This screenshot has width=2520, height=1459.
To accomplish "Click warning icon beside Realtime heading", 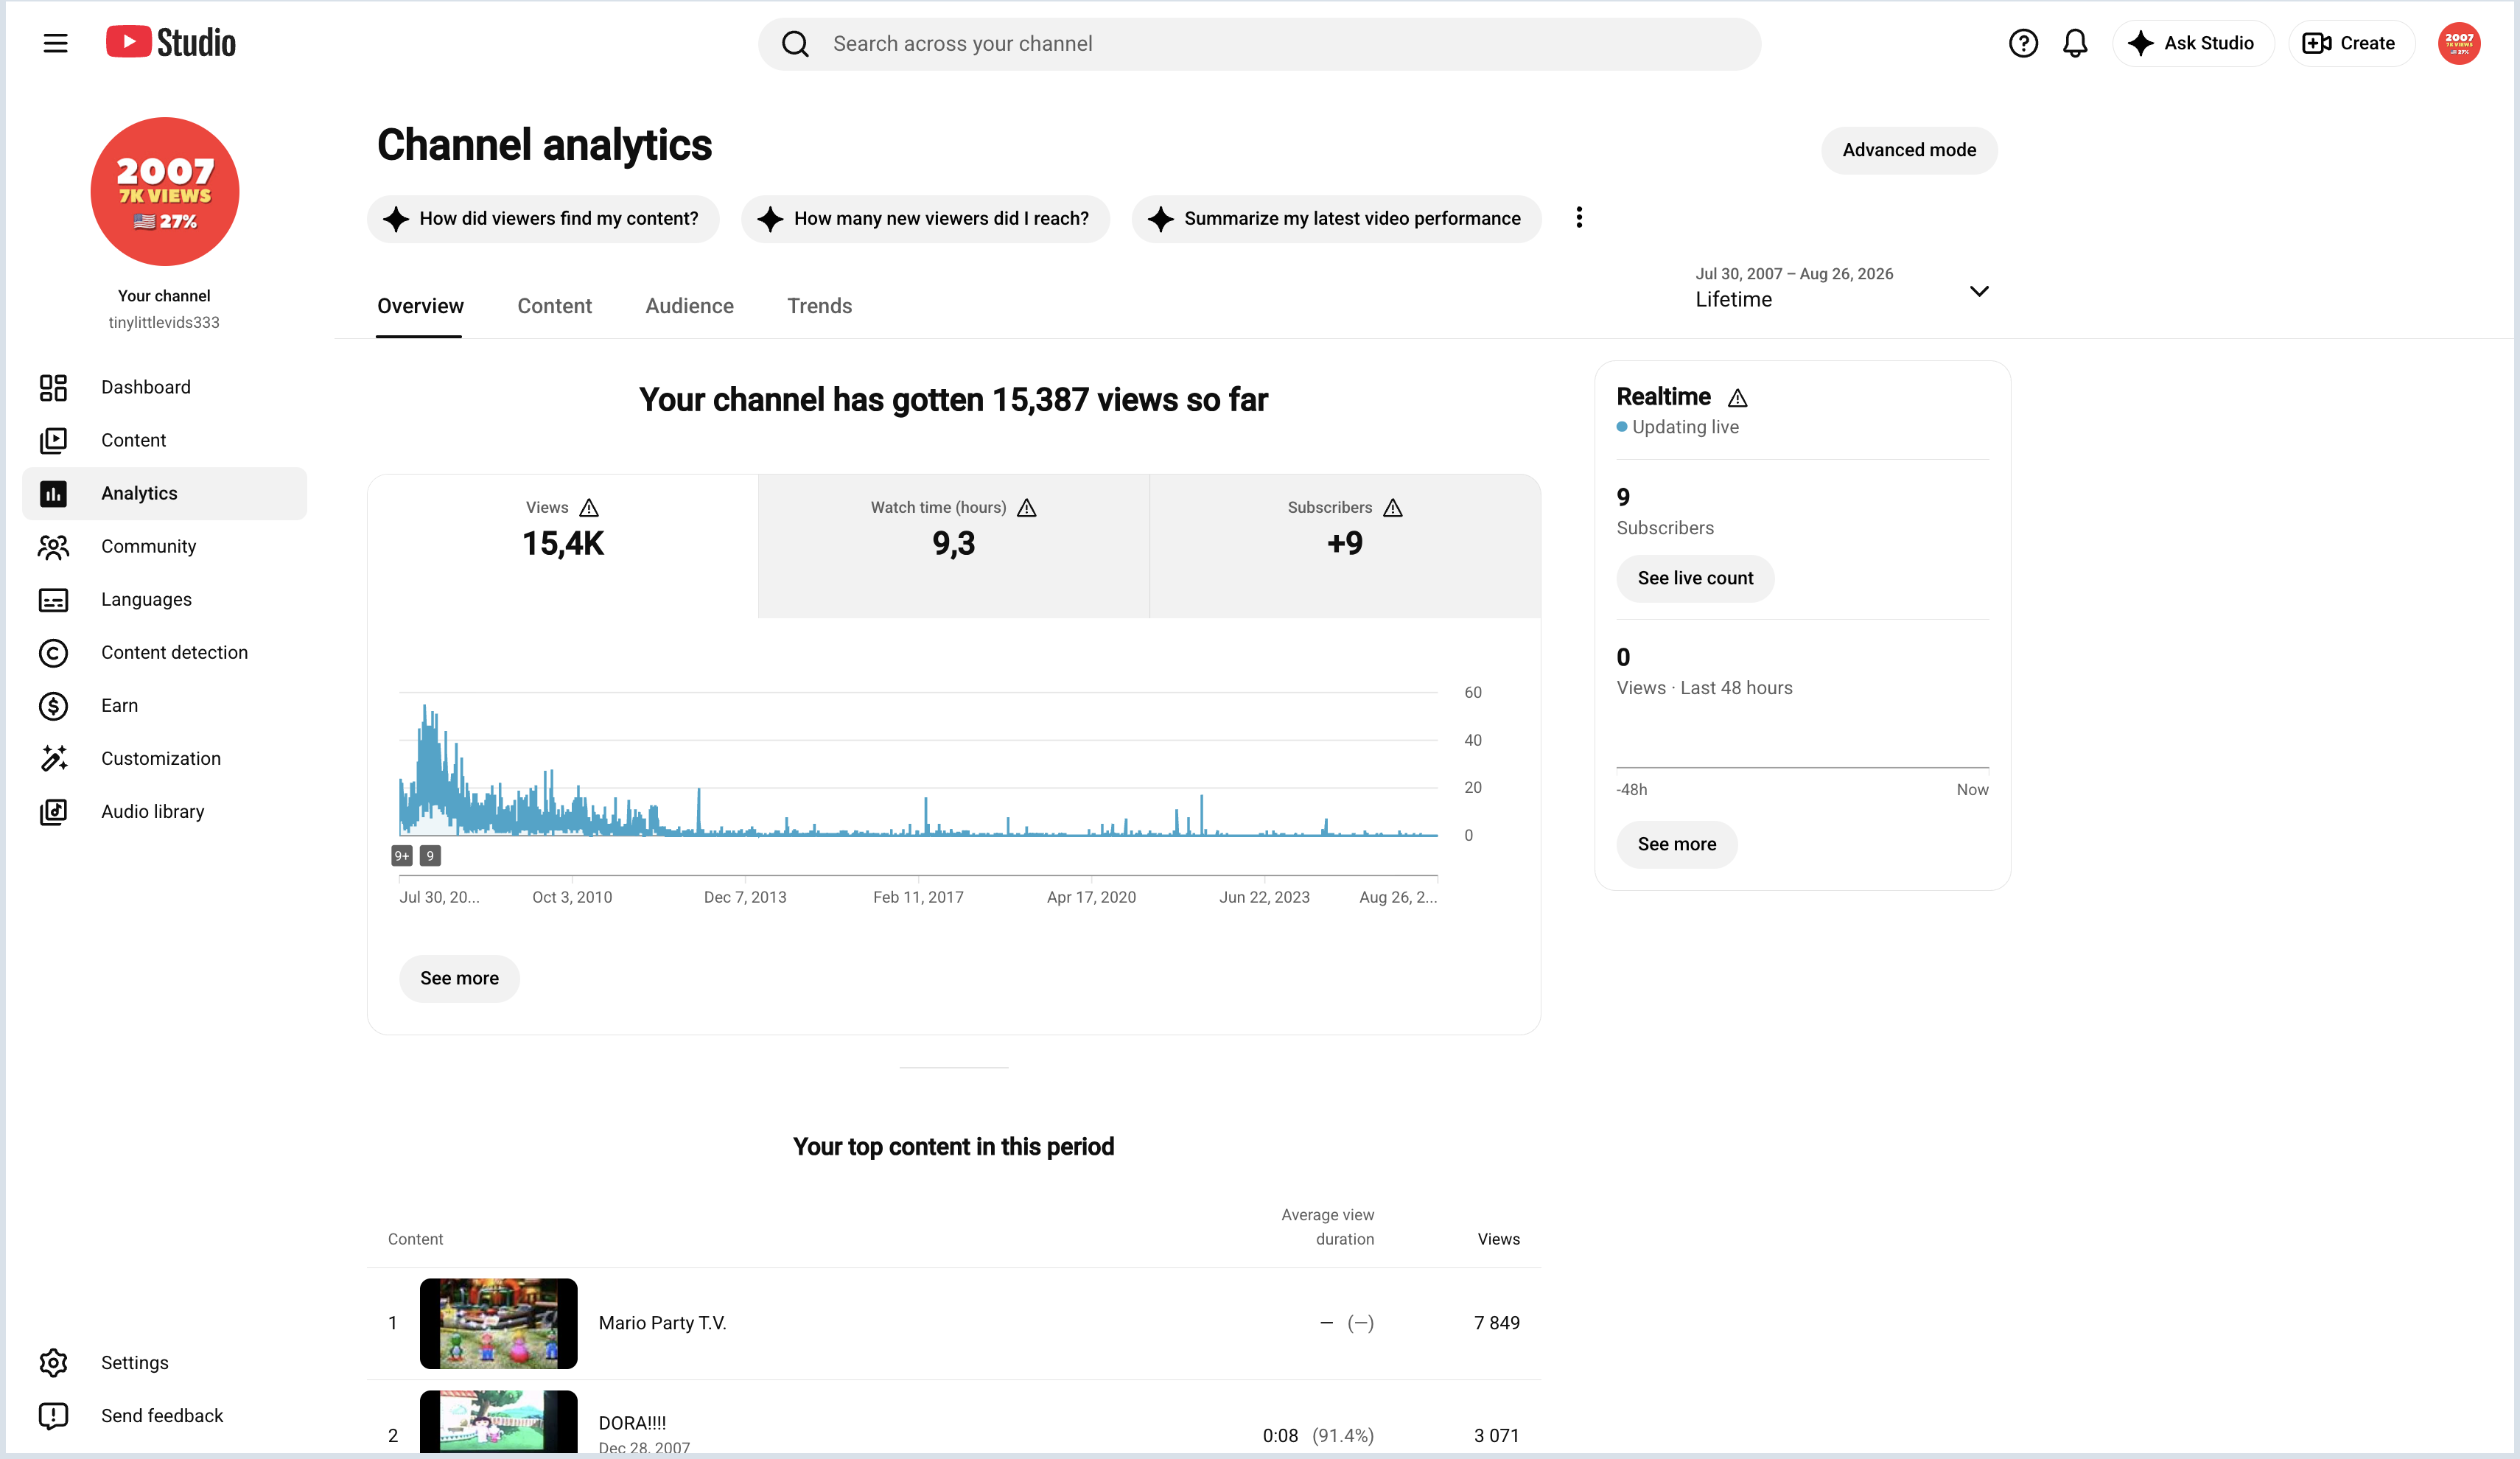I will point(1738,398).
